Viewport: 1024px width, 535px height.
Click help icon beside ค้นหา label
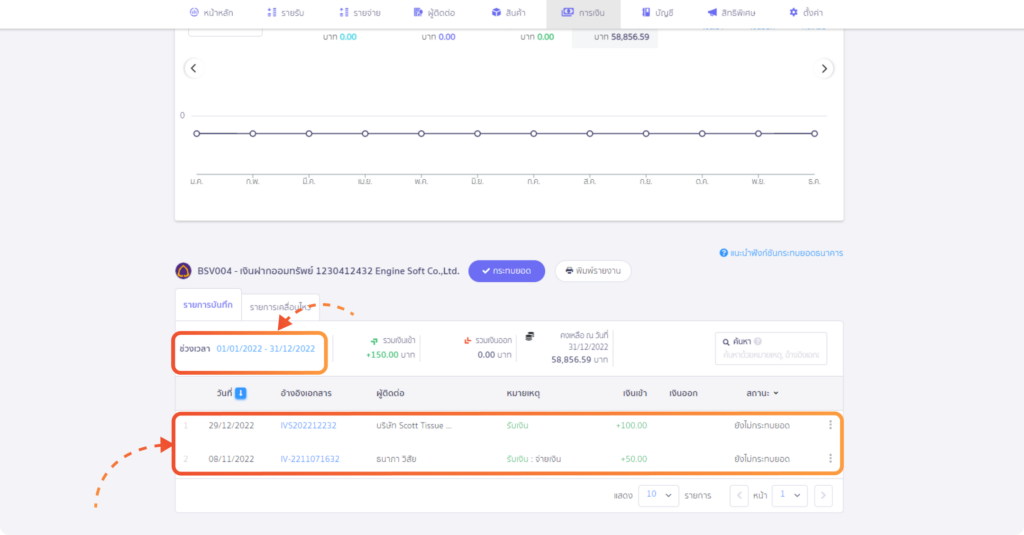tap(758, 342)
